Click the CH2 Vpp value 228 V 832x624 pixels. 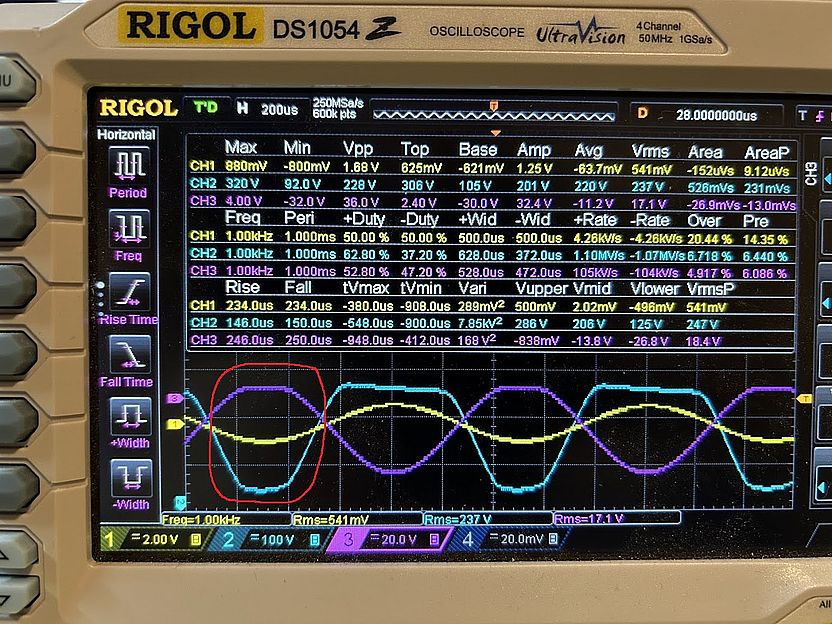[x=359, y=185]
